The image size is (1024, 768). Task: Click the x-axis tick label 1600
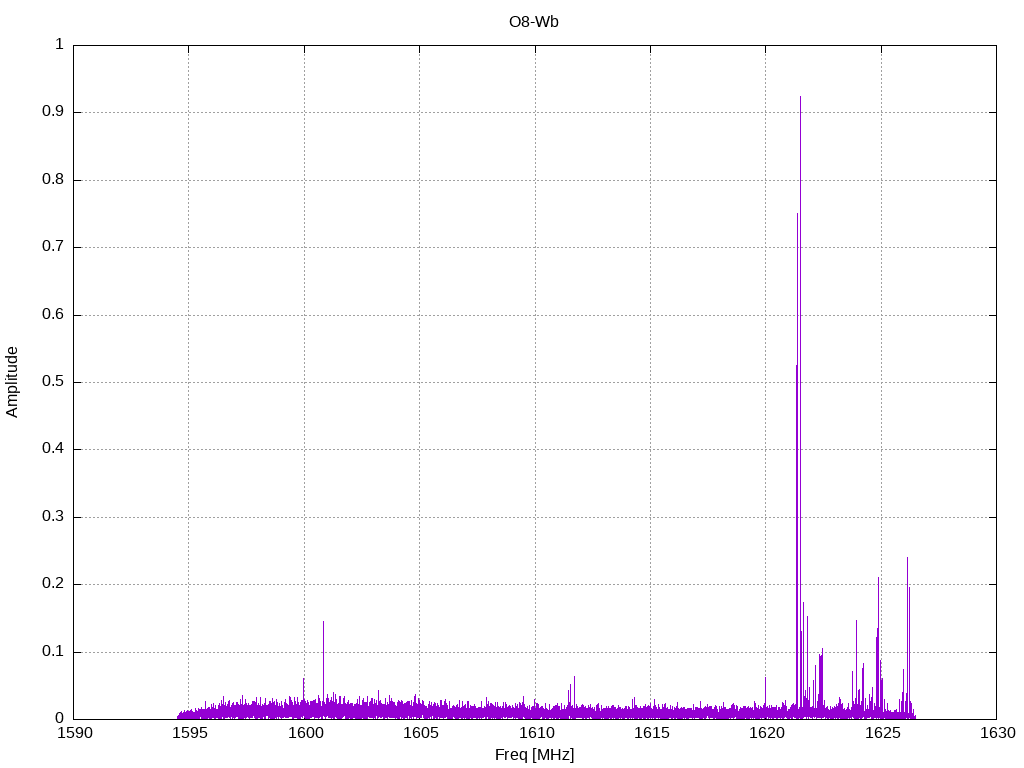click(305, 733)
